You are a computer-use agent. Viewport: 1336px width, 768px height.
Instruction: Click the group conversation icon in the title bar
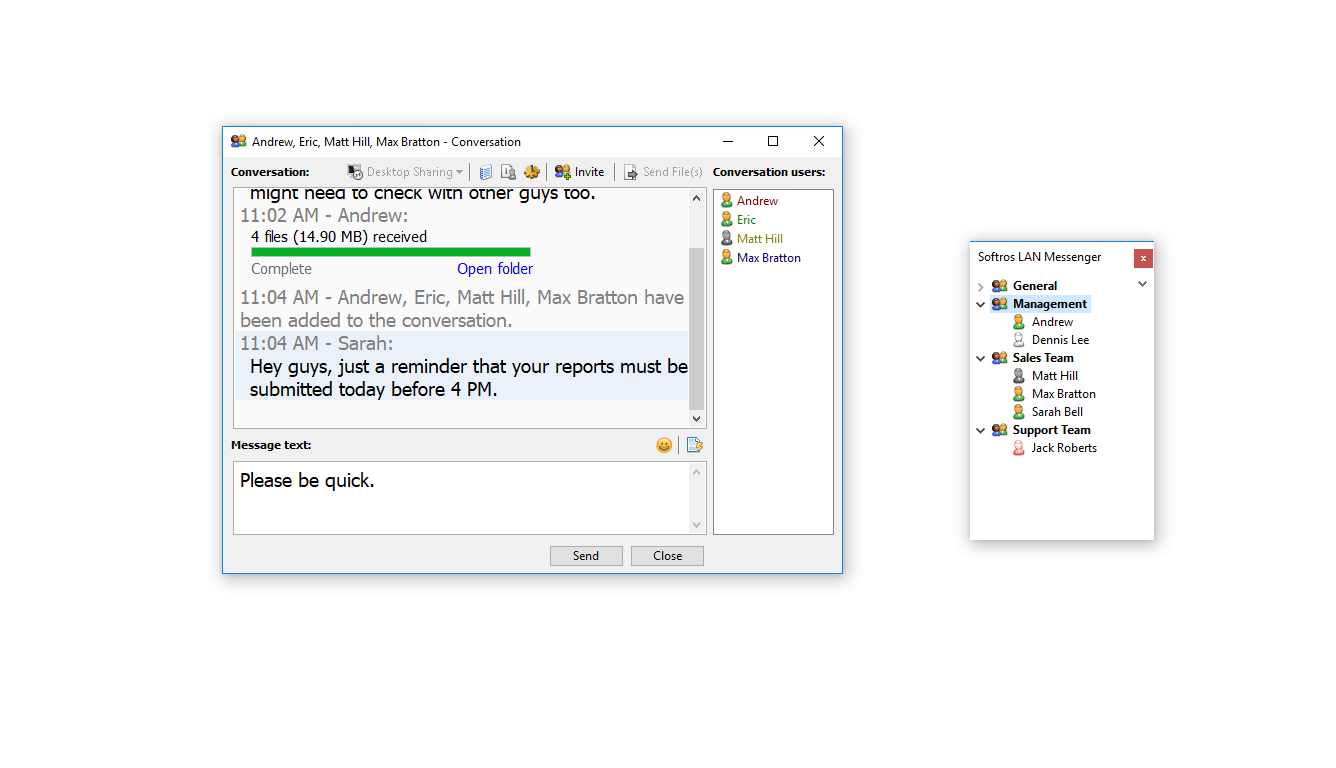pyautogui.click(x=238, y=141)
